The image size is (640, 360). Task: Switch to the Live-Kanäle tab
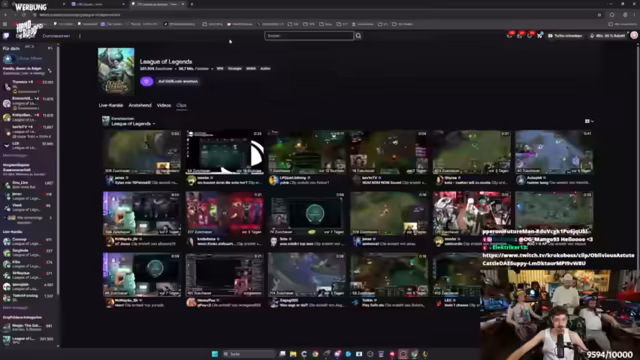click(111, 105)
